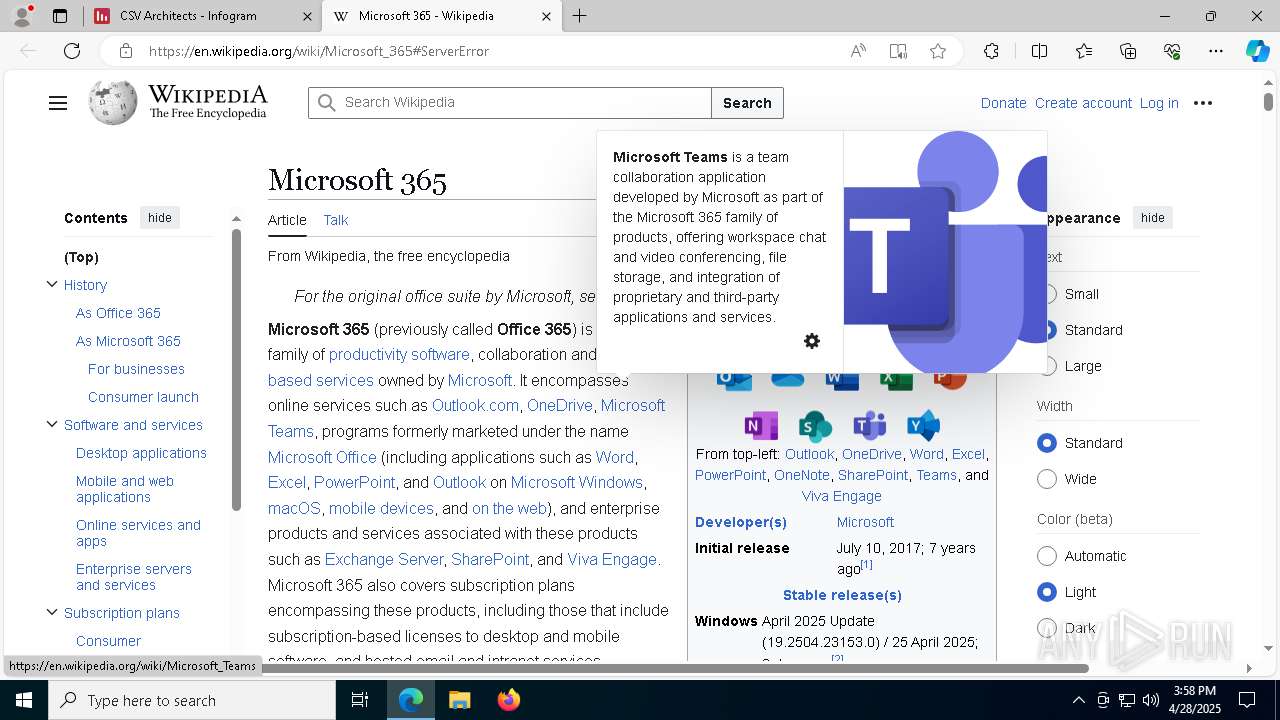
Task: Click the OneNote icon in the infobox
Action: [761, 425]
